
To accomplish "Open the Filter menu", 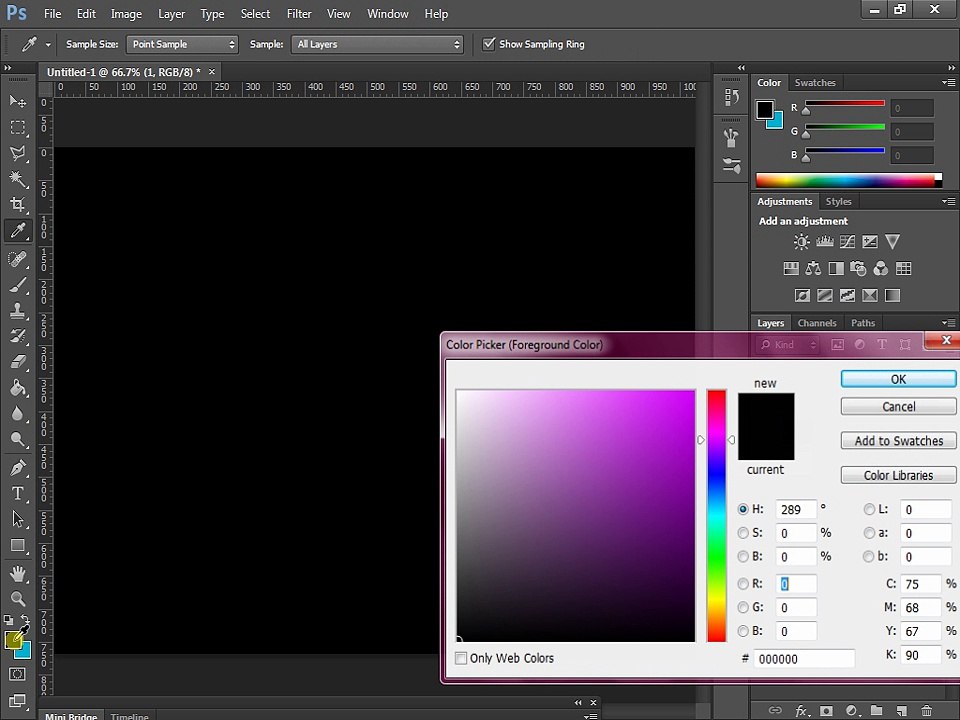I will pos(299,13).
